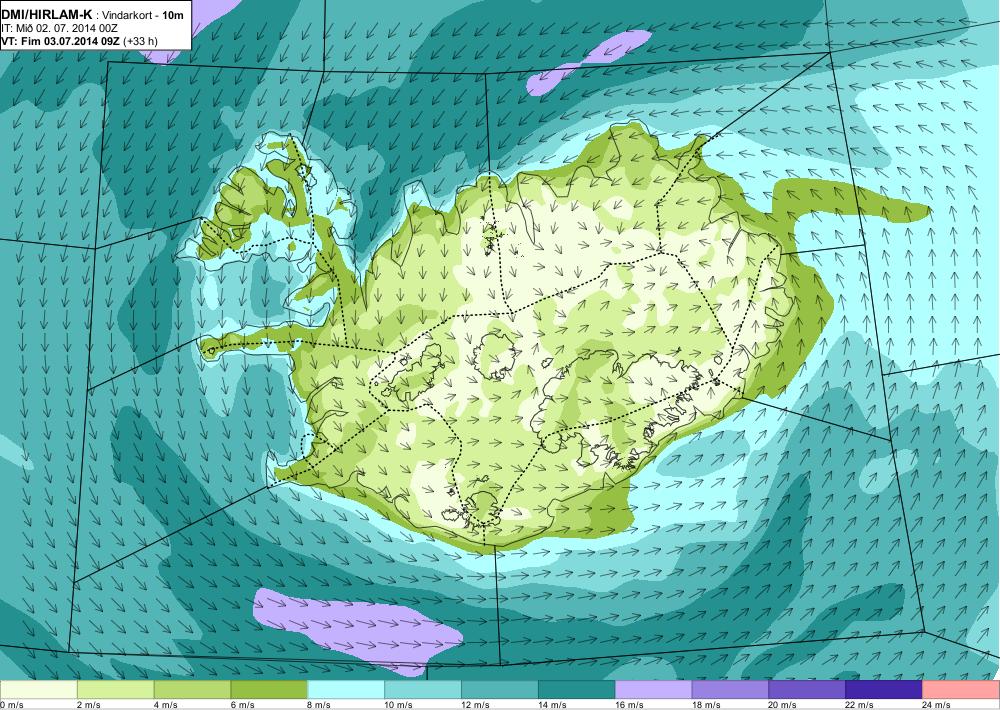Pick the medium green 4–6 m/s legend swatch
Viewport: 1000px width, 710px height.
[192, 690]
